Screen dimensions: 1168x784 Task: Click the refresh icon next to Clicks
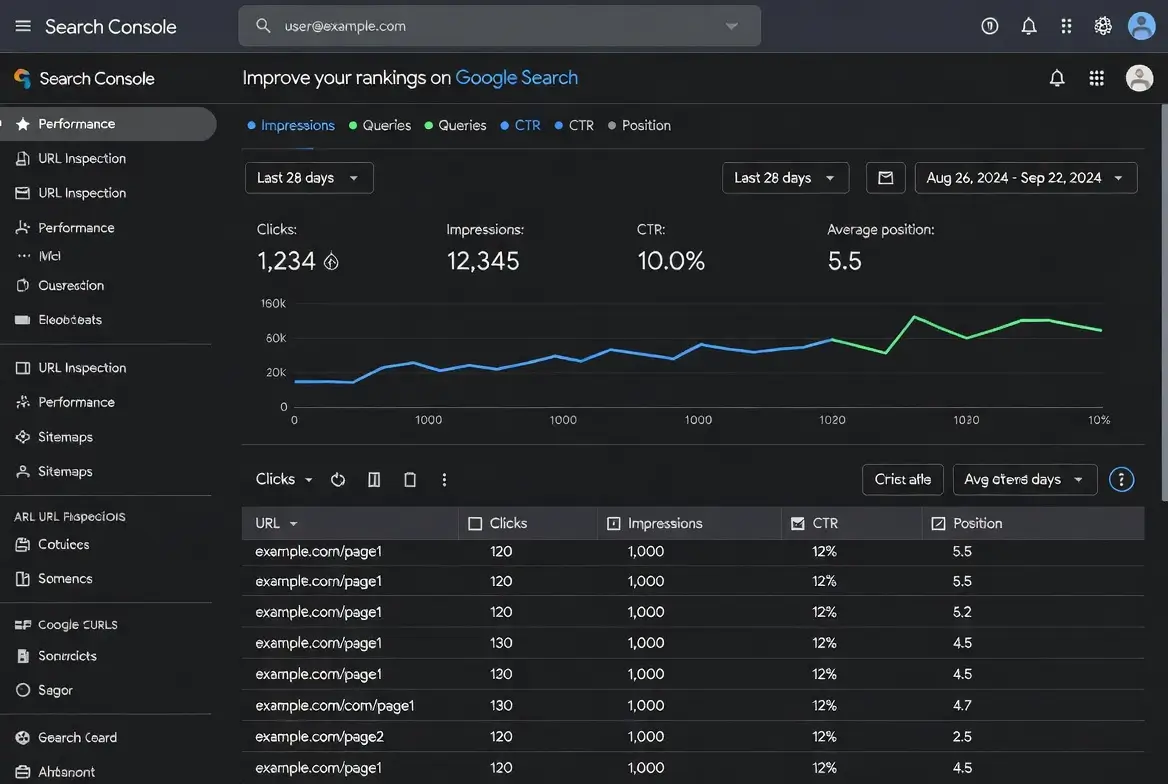pos(337,480)
